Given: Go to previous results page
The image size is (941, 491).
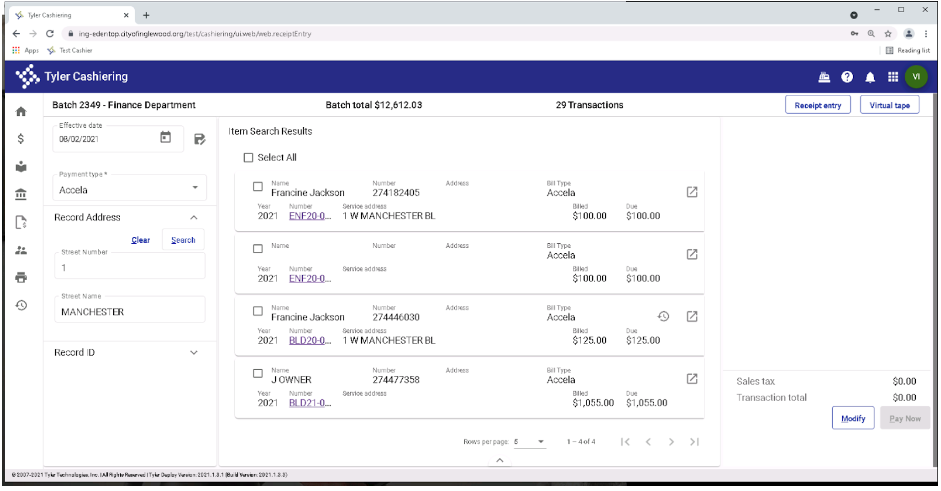Looking at the screenshot, I should pyautogui.click(x=648, y=442).
